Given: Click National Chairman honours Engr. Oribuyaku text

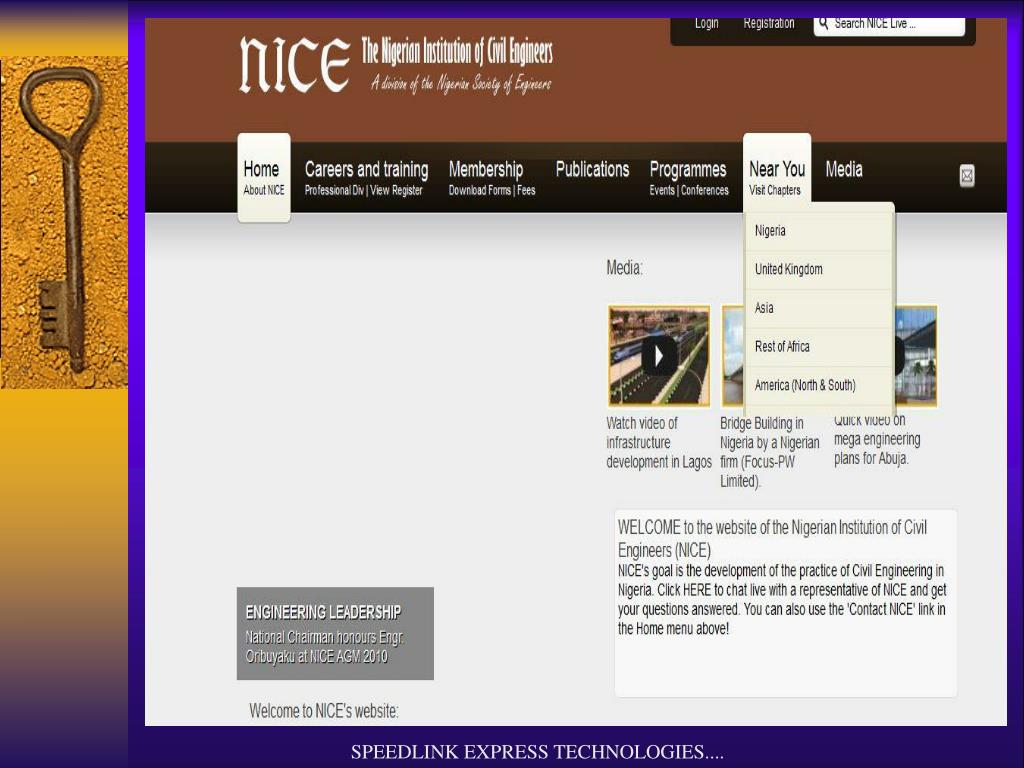Looking at the screenshot, I should (x=325, y=647).
